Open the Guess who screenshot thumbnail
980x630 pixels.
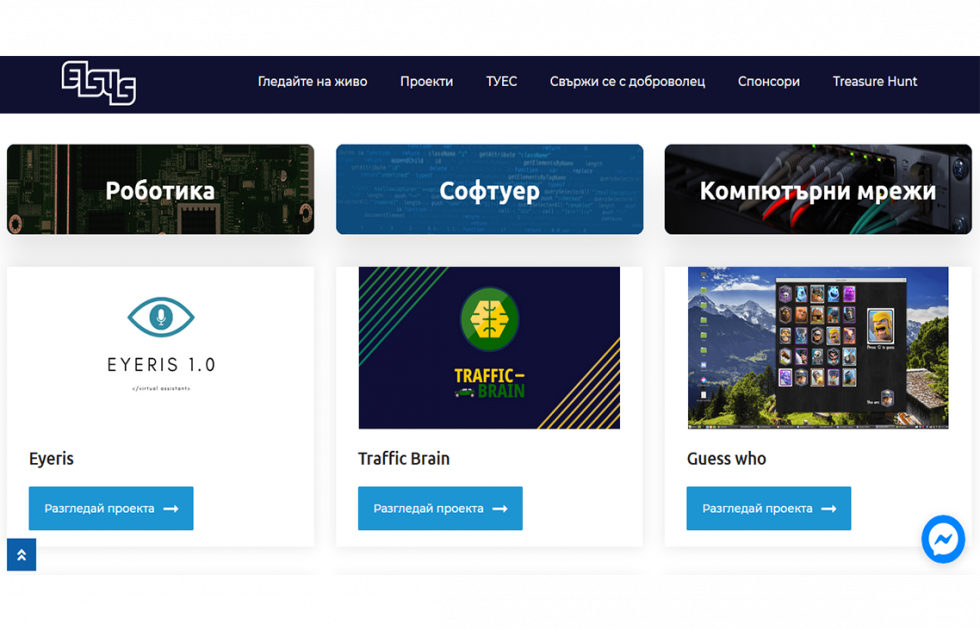(x=818, y=347)
